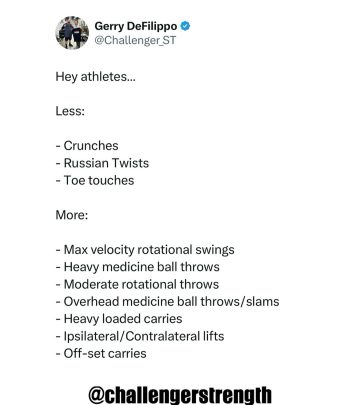Click the blue verified badge icon
Screen dimensions: 360x405
pyautogui.click(x=185, y=26)
